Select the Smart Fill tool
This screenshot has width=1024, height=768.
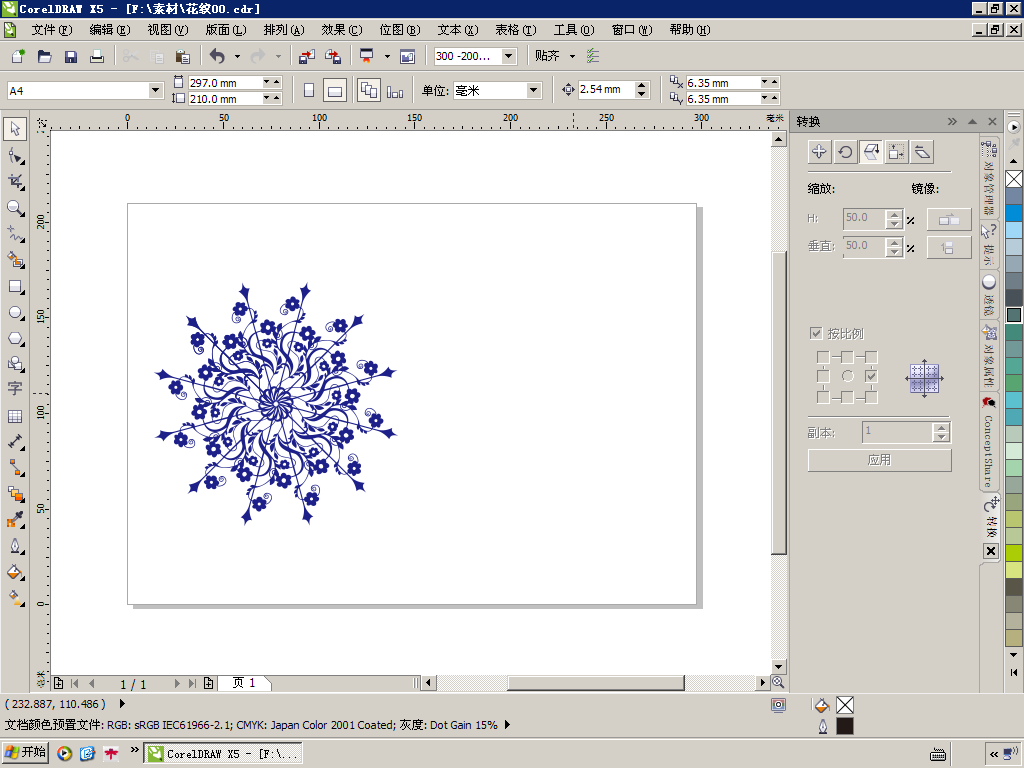click(15, 261)
